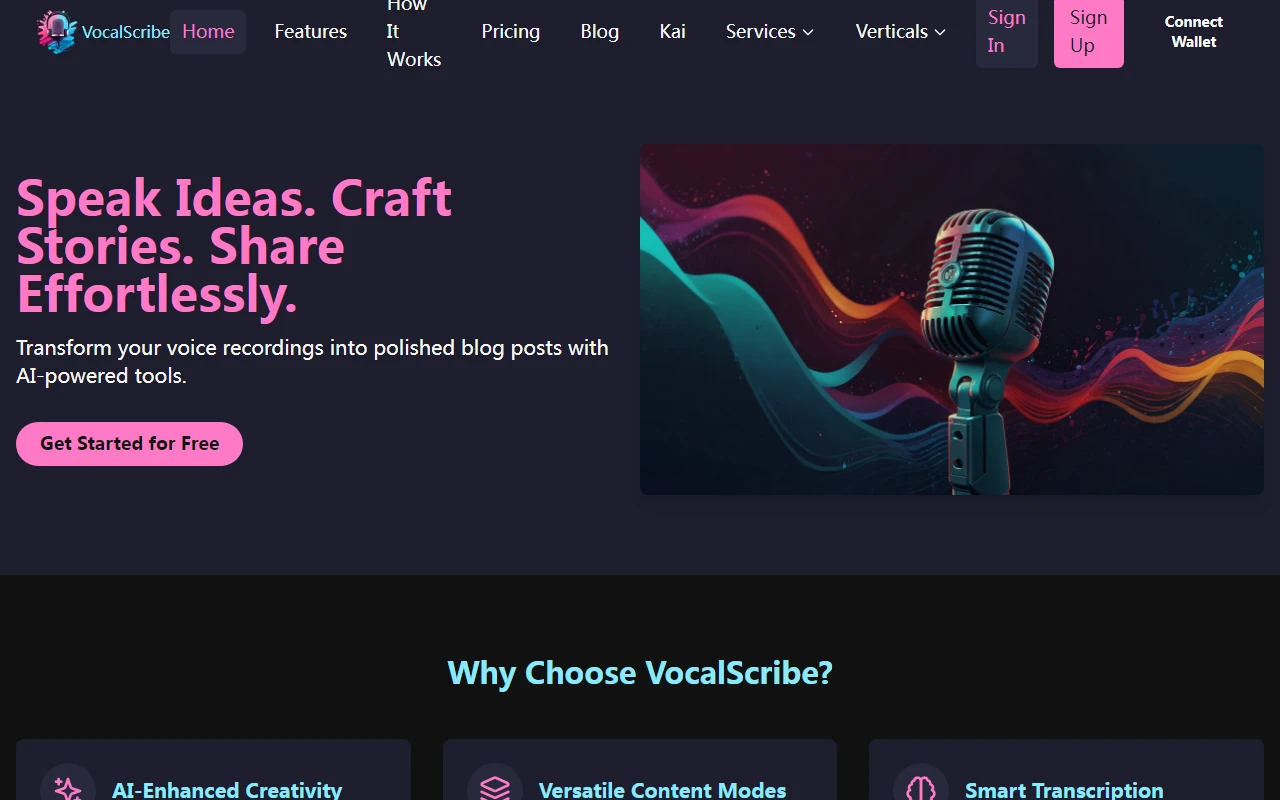Click the chevron arrow beside Services
Image resolution: width=1280 pixels, height=800 pixels.
coord(808,32)
